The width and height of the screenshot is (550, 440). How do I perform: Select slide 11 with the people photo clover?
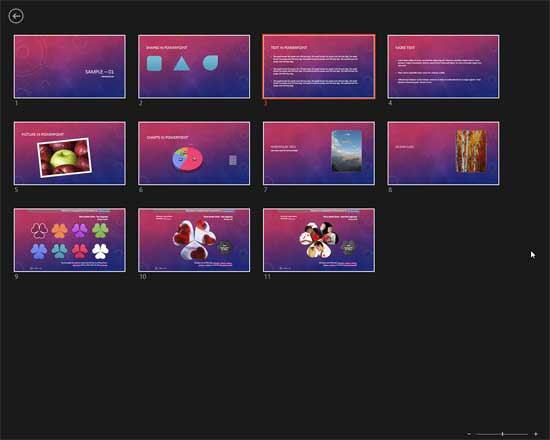pos(319,240)
